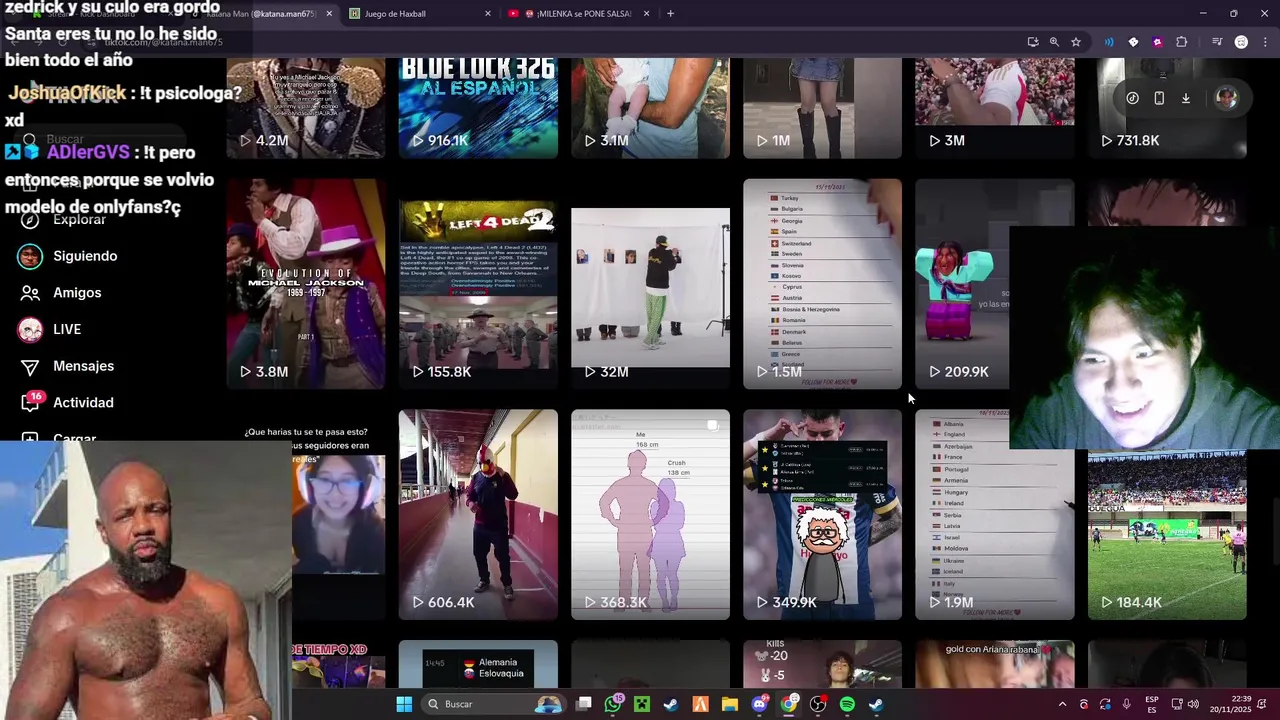Open the 1.5M views country list video

tap(822, 284)
